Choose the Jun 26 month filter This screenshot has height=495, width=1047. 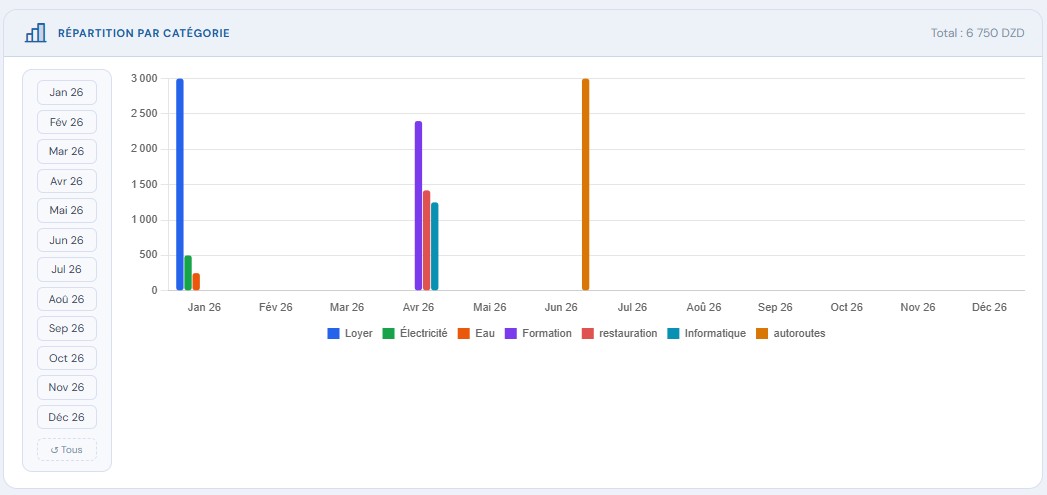coord(67,240)
